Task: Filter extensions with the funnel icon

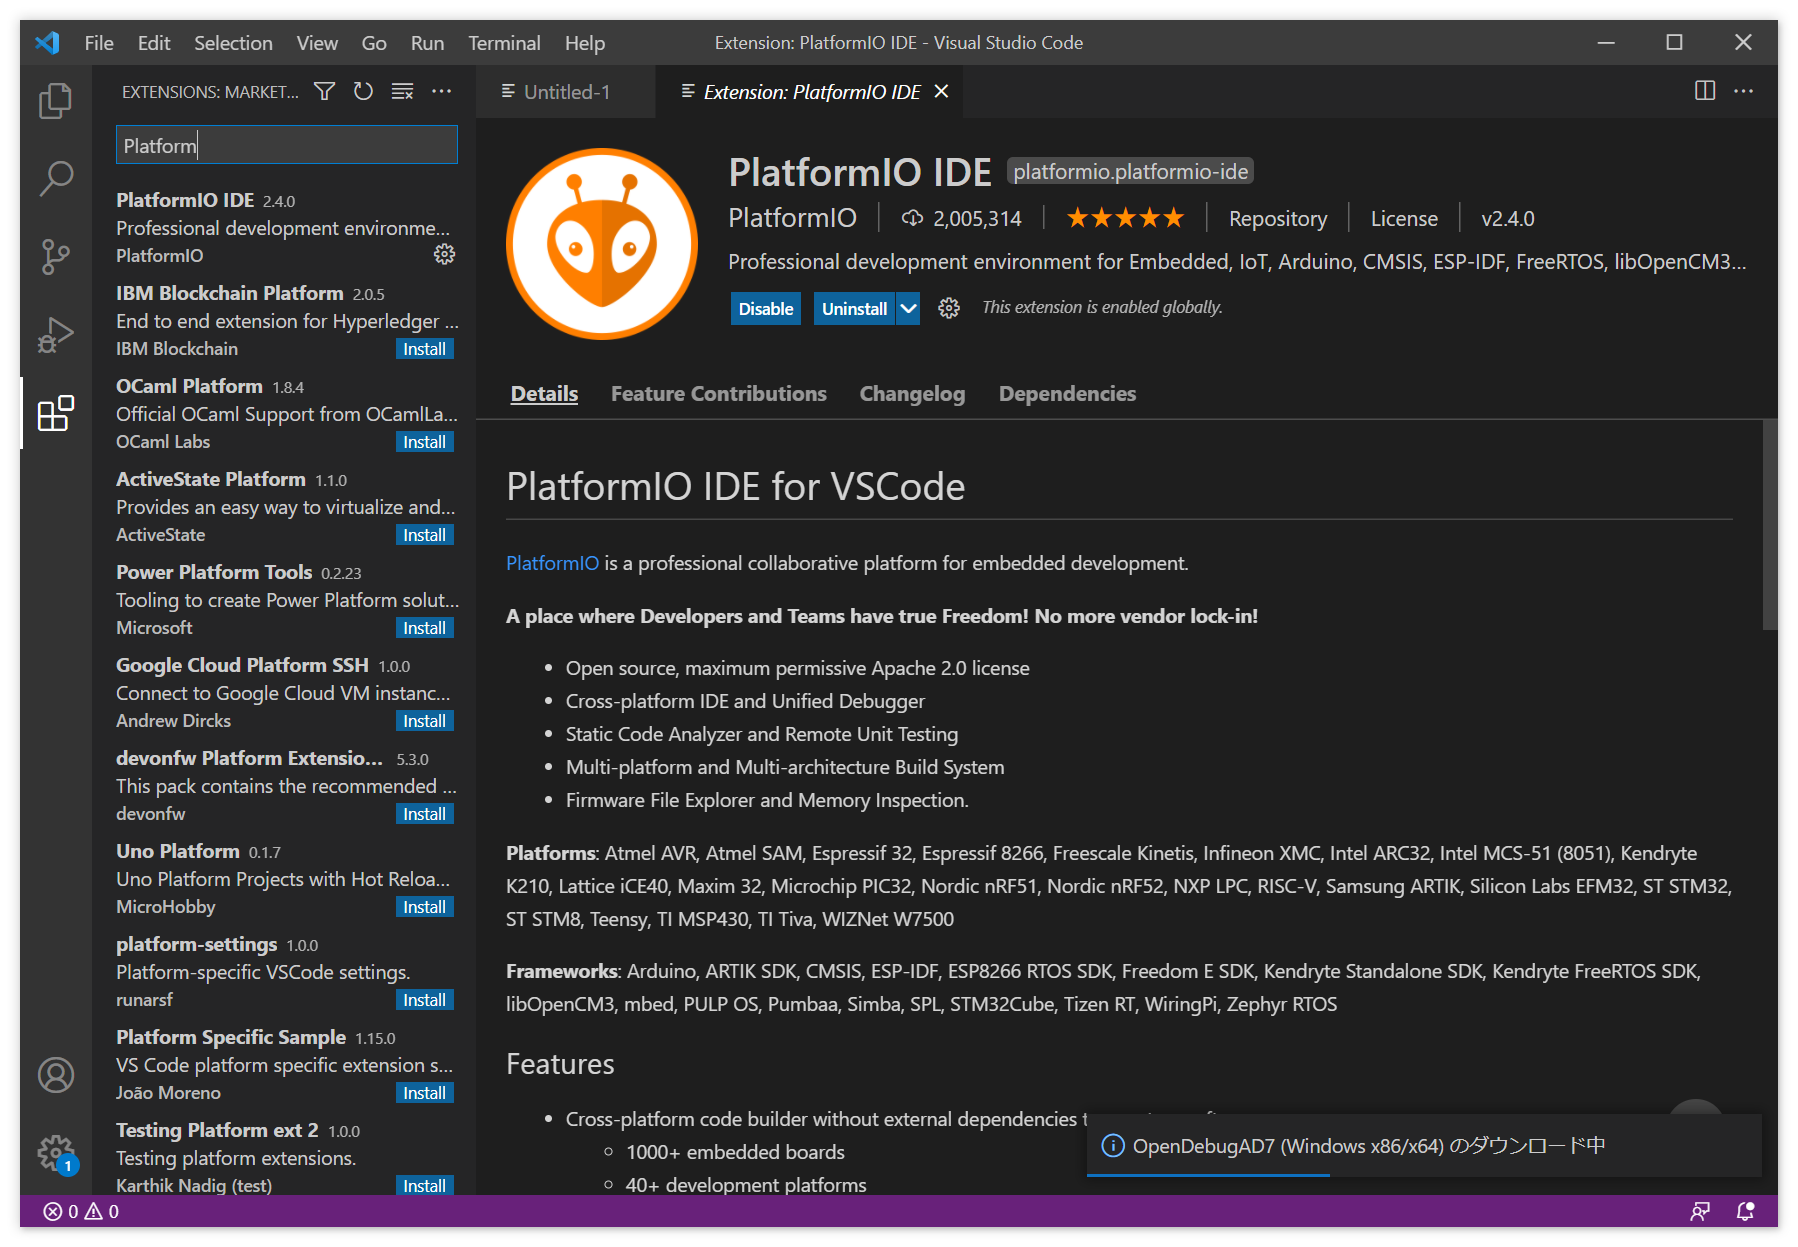Action: (325, 92)
